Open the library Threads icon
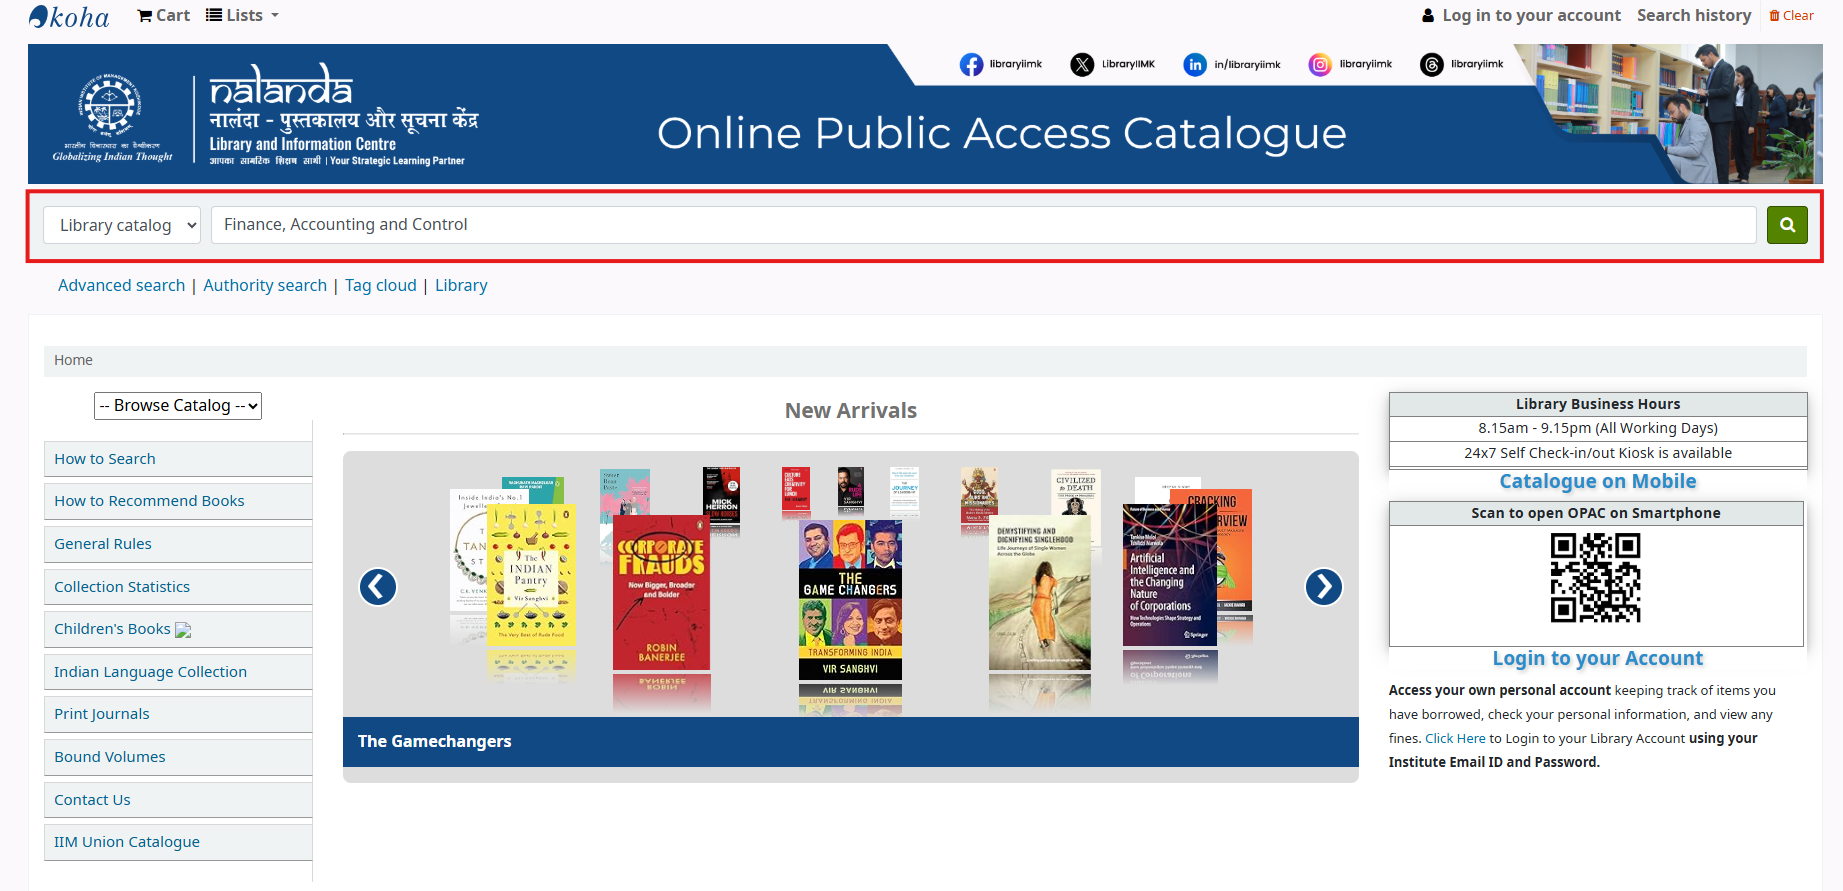This screenshot has width=1843, height=891. coord(1432,65)
